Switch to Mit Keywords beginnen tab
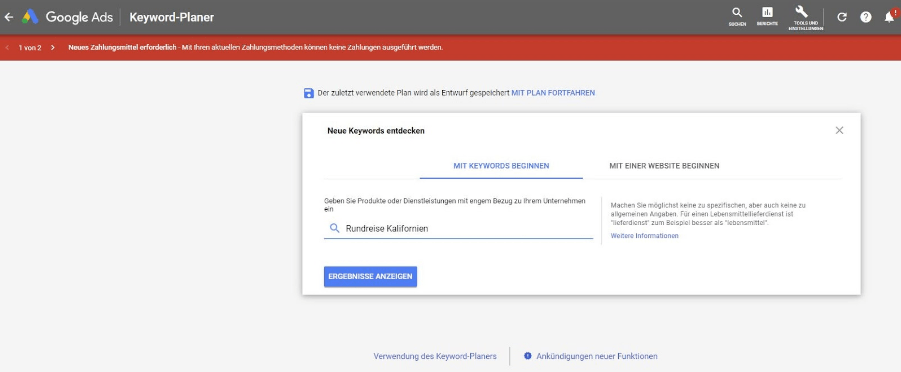The height and width of the screenshot is (372, 901). click(x=501, y=166)
